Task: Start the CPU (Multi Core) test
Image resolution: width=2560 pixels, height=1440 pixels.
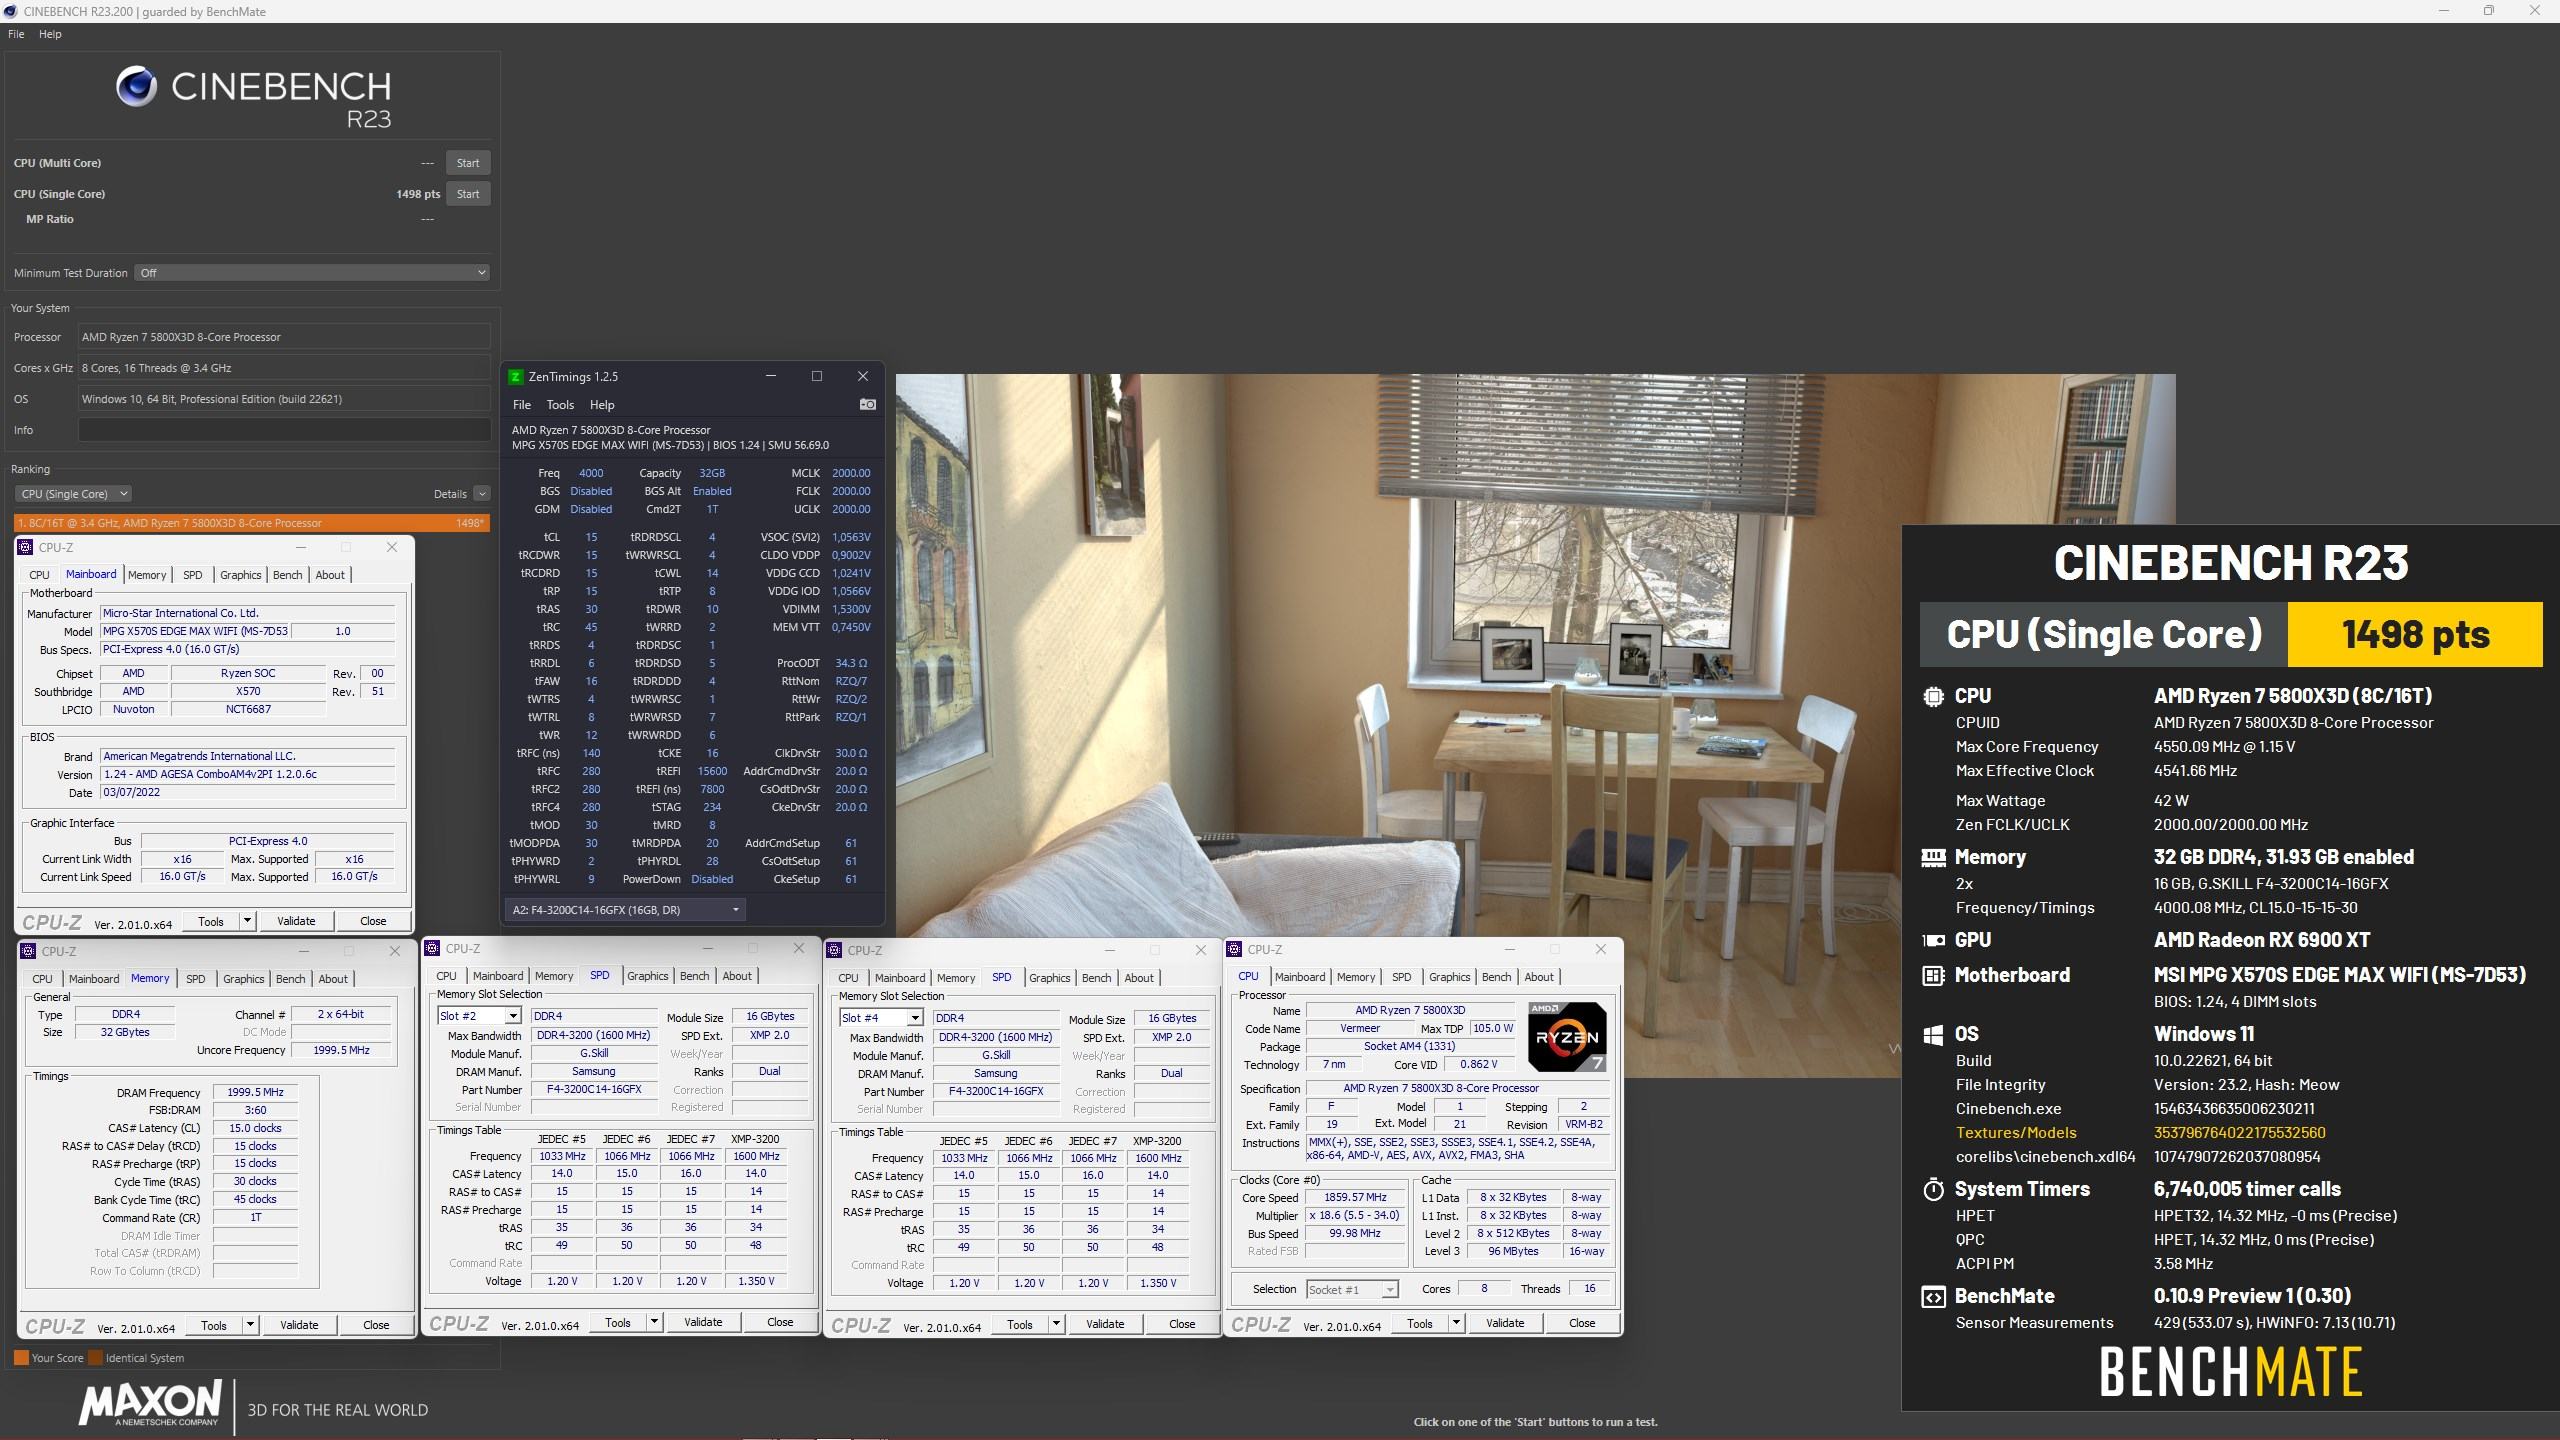Action: coord(468,163)
